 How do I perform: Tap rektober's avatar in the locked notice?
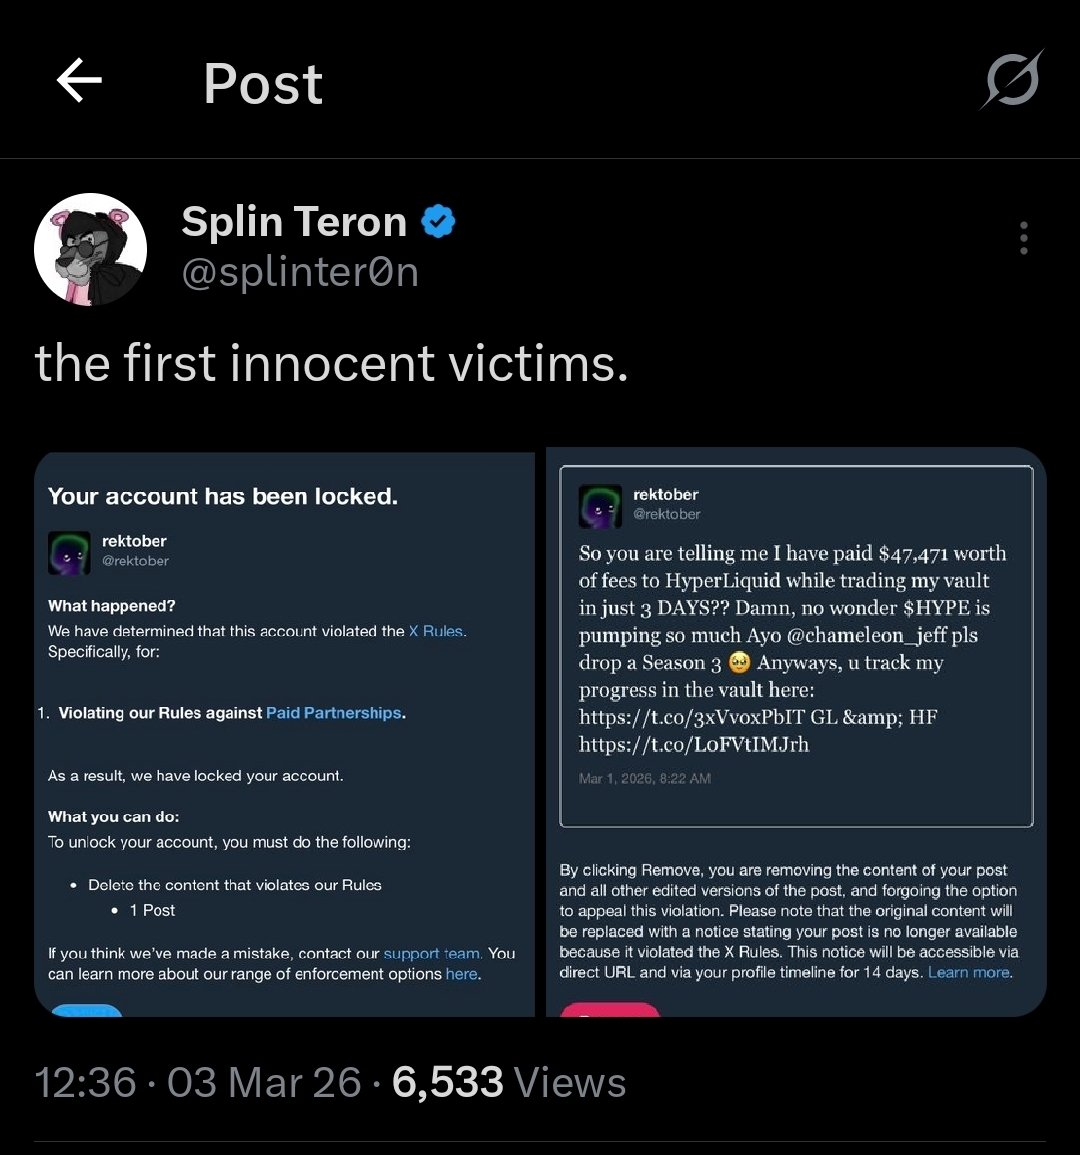69,553
